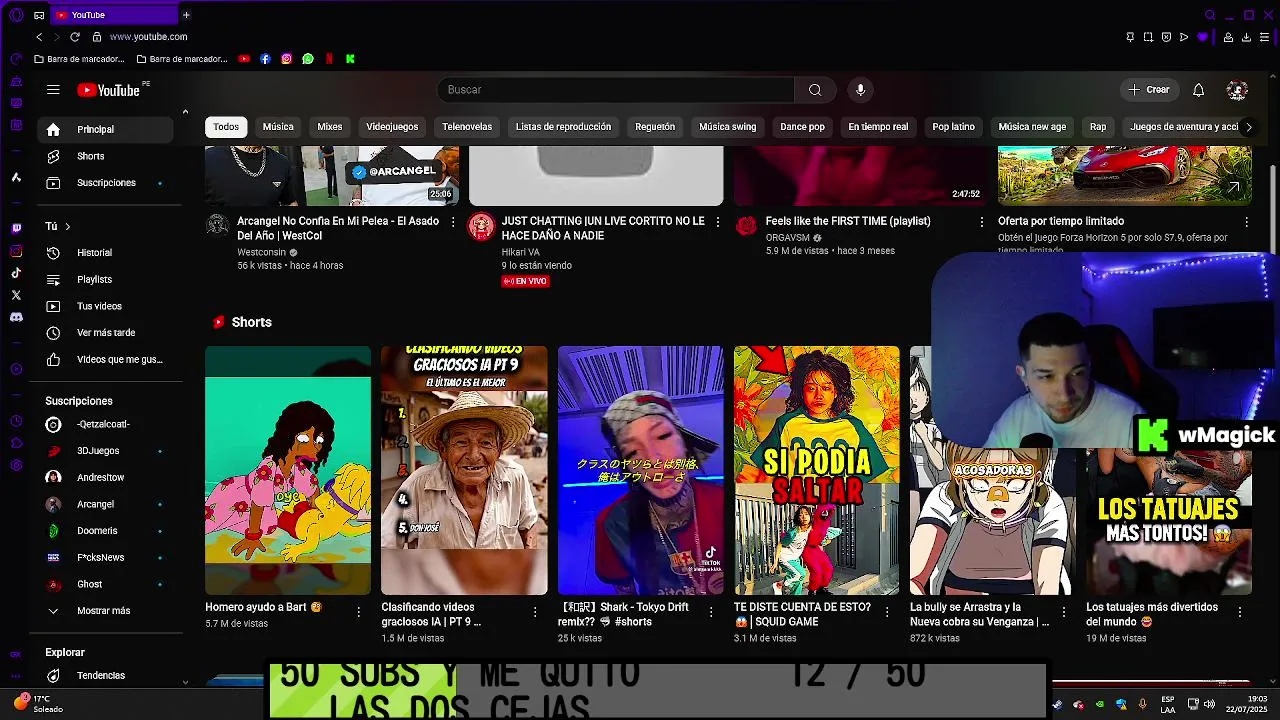The image size is (1280, 720).
Task: Open the Instagram bookmark icon
Action: [x=287, y=59]
